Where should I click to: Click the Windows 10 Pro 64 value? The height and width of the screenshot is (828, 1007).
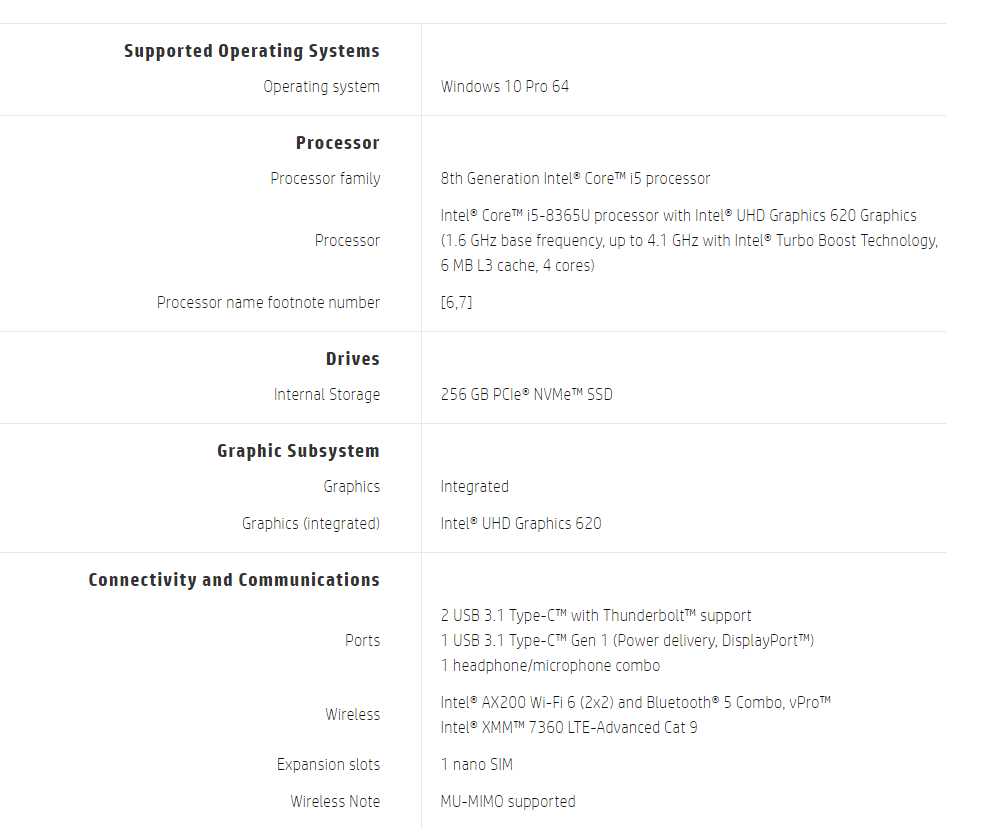click(x=504, y=87)
